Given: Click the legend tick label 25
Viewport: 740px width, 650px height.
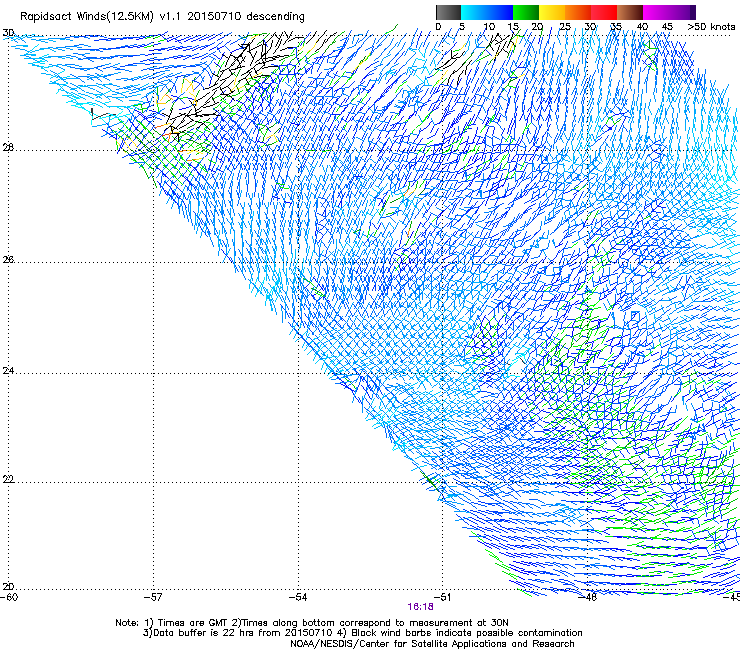Looking at the screenshot, I should tap(565, 27).
